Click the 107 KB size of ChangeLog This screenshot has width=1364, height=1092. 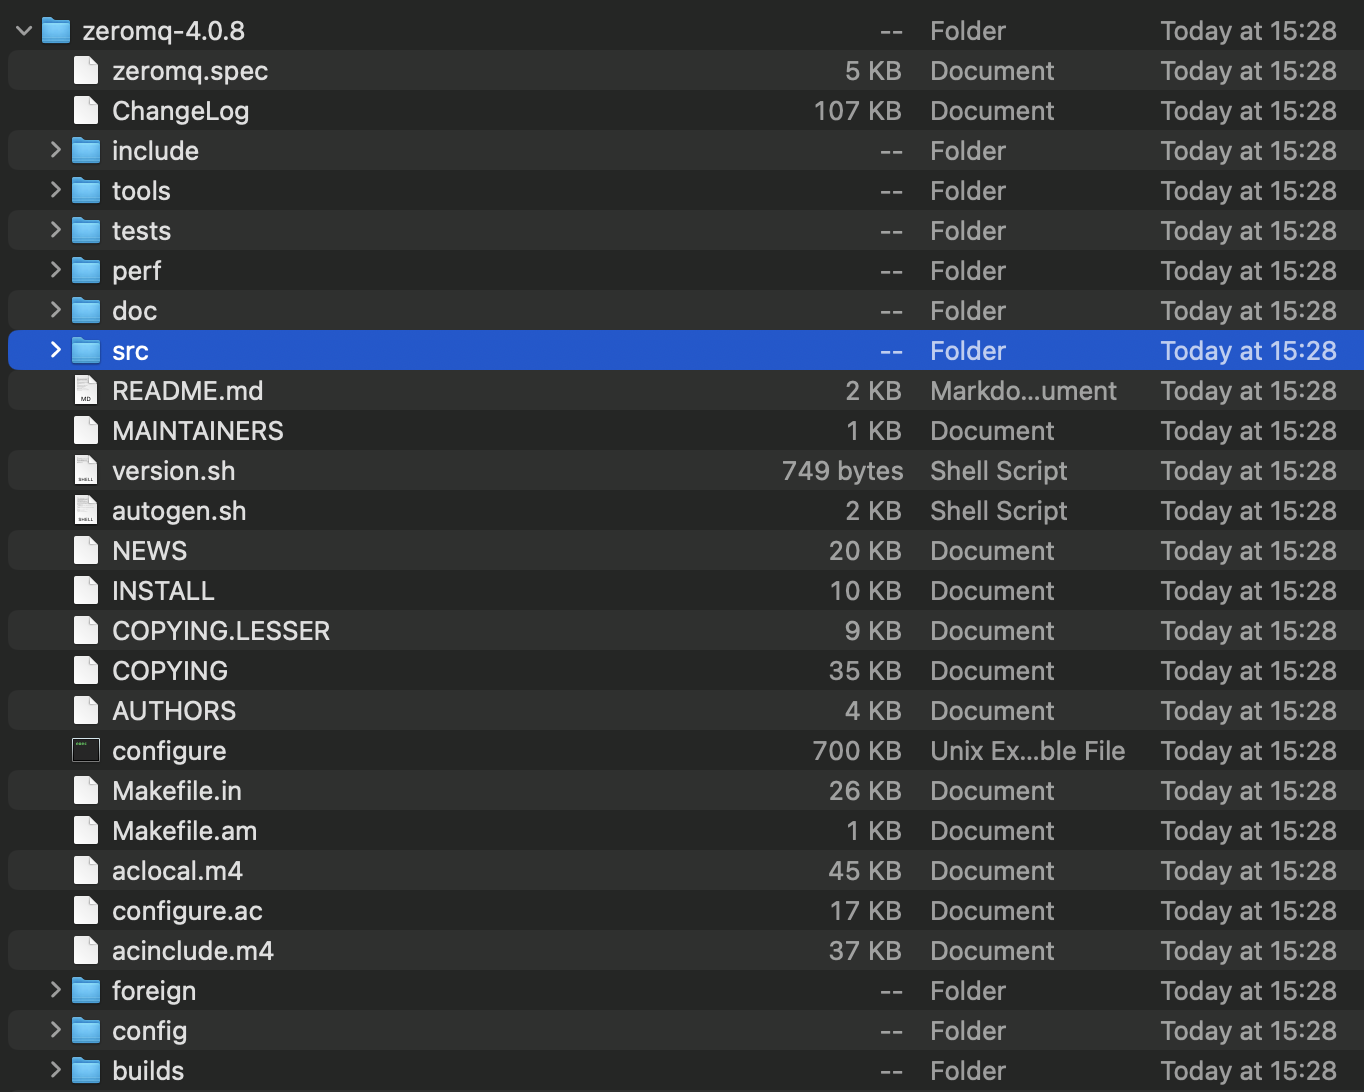click(x=858, y=111)
